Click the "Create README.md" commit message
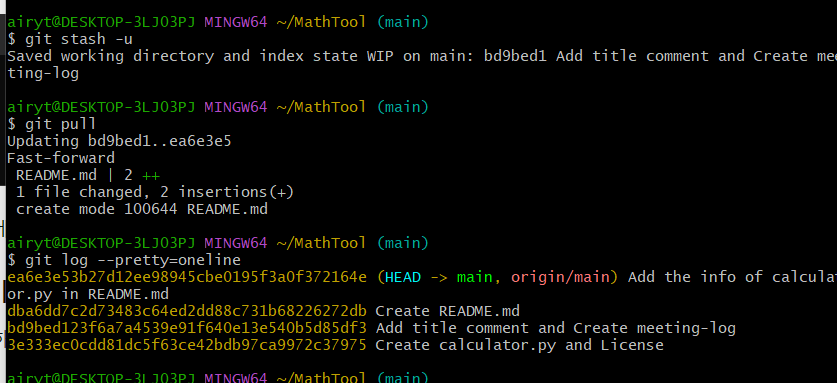The height and width of the screenshot is (383, 837). click(x=447, y=311)
